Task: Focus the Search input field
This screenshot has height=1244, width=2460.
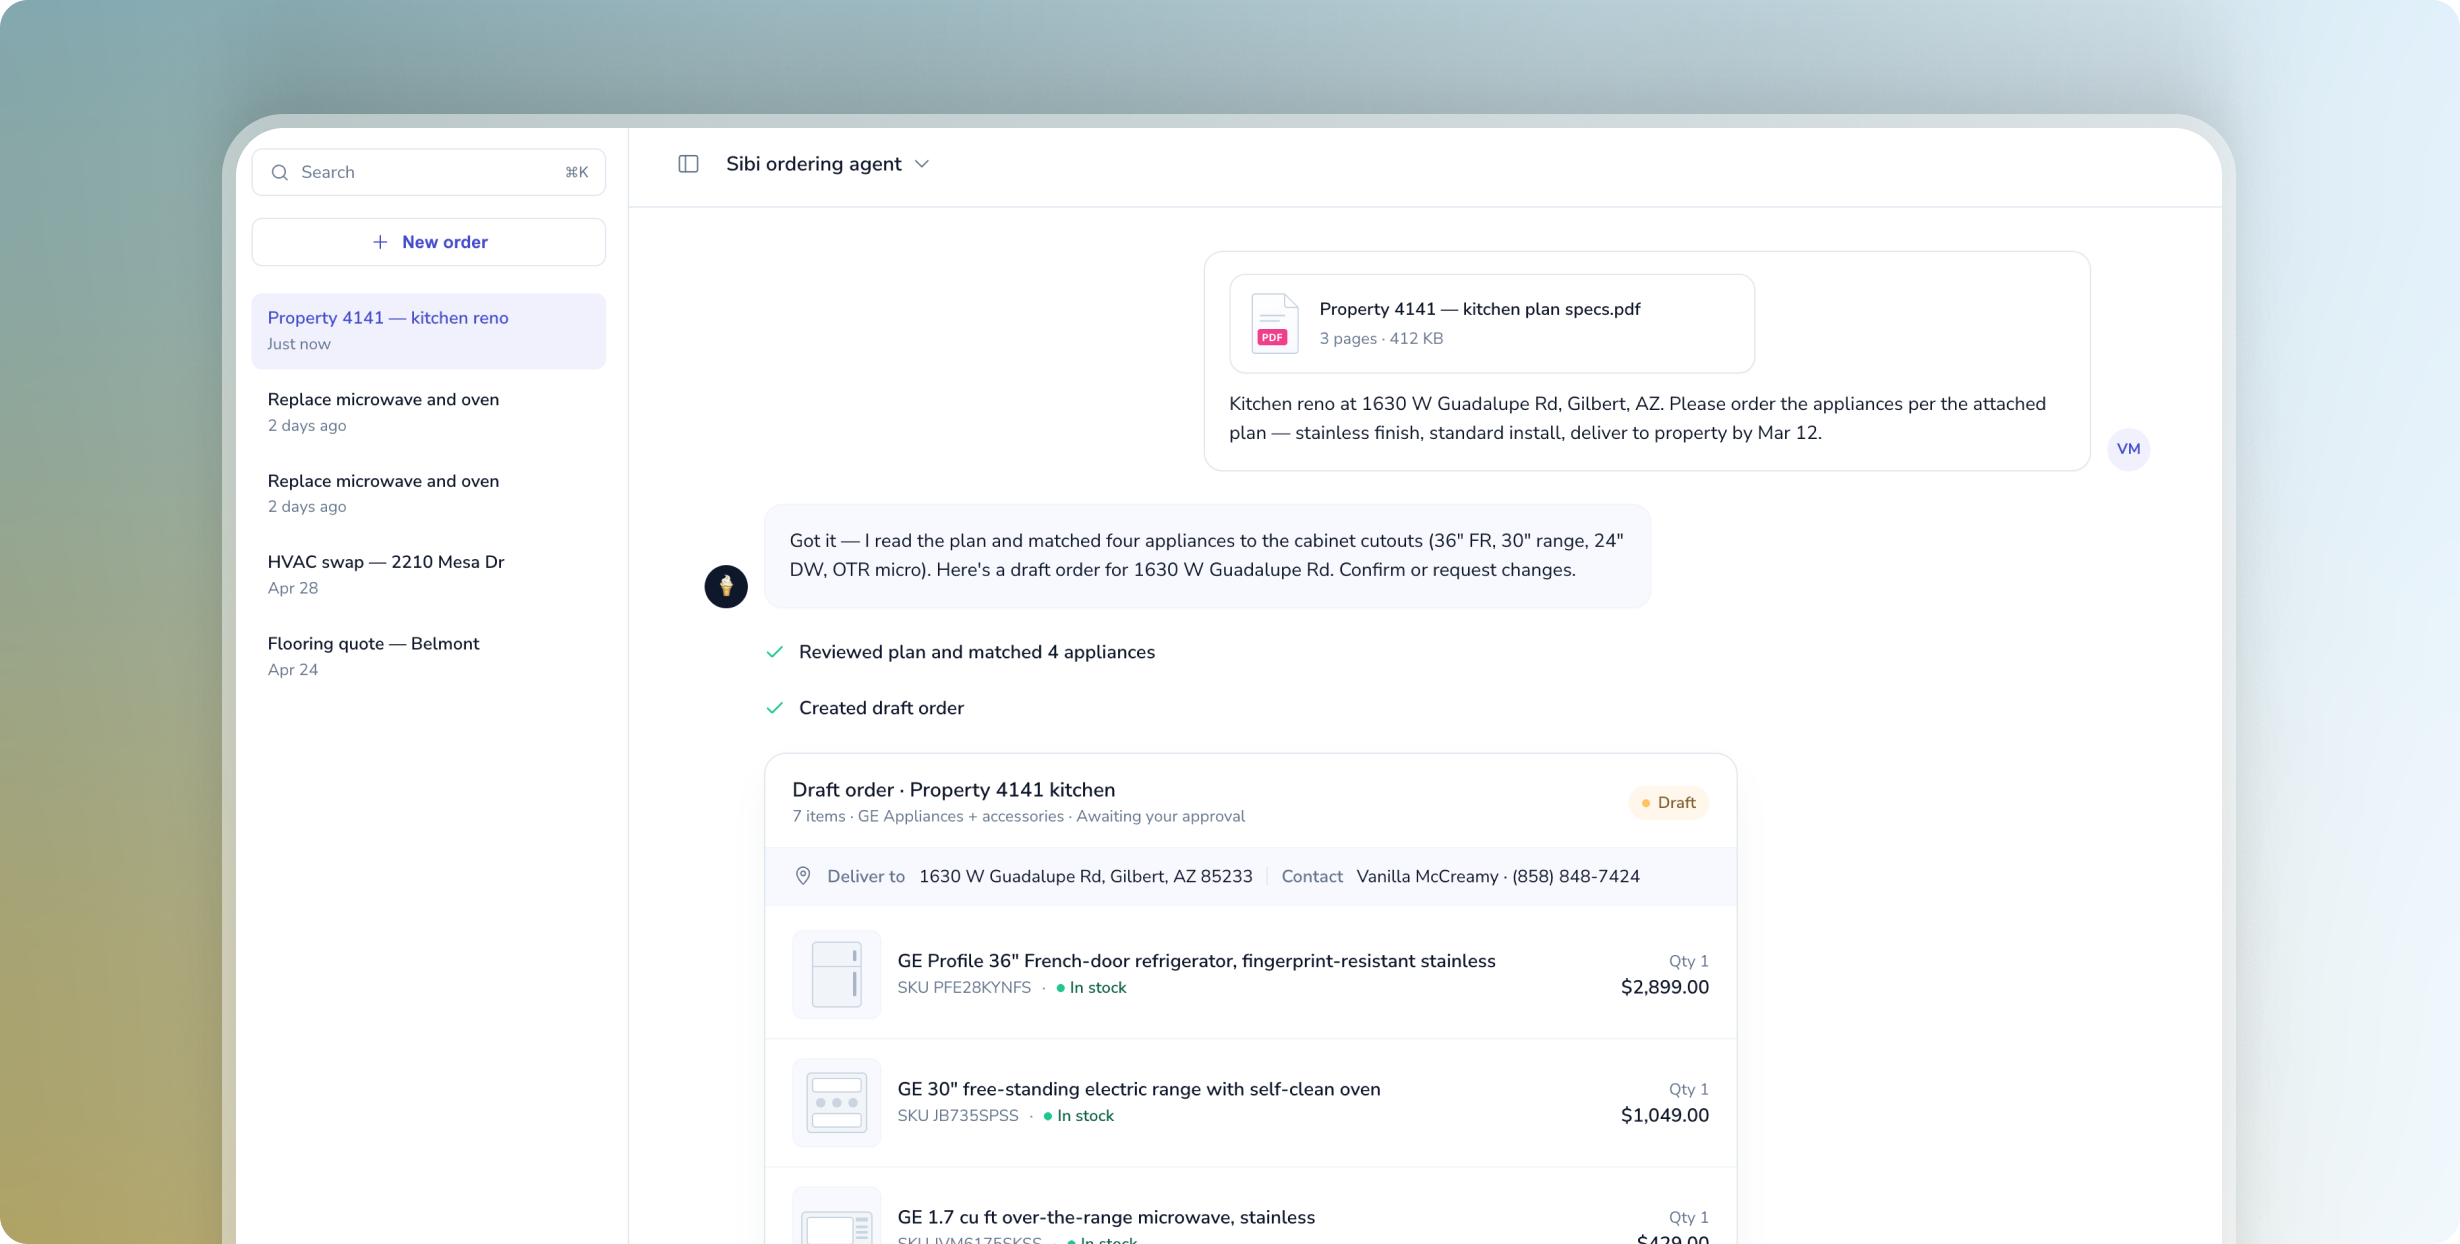Action: click(428, 172)
